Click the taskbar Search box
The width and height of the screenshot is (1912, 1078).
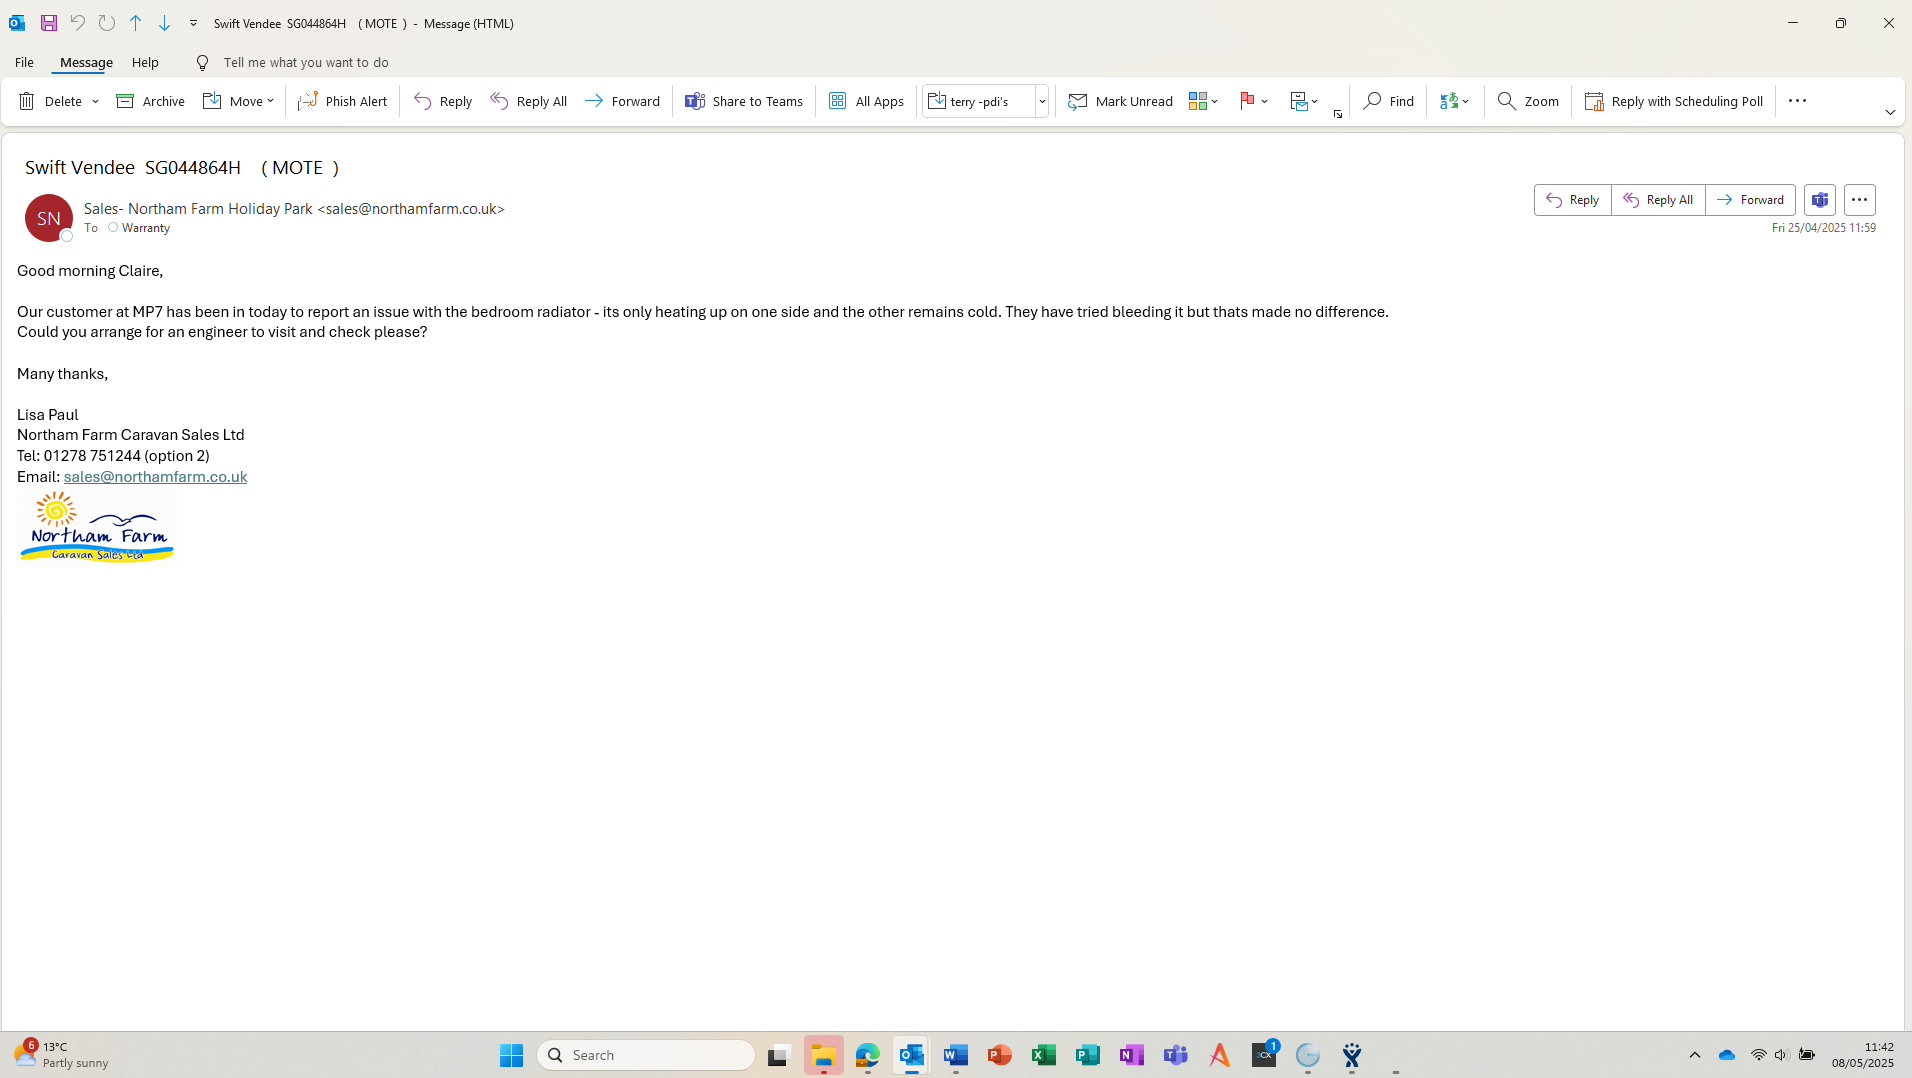click(x=646, y=1055)
